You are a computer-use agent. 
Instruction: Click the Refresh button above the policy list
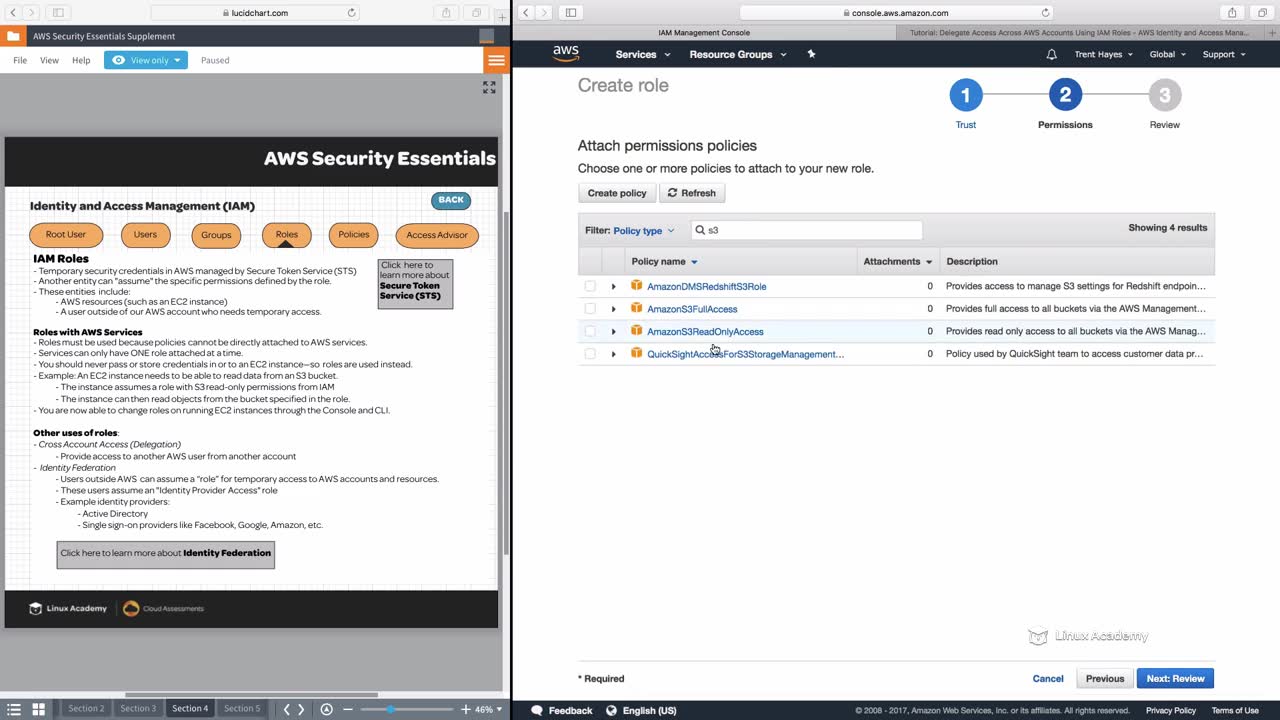692,193
